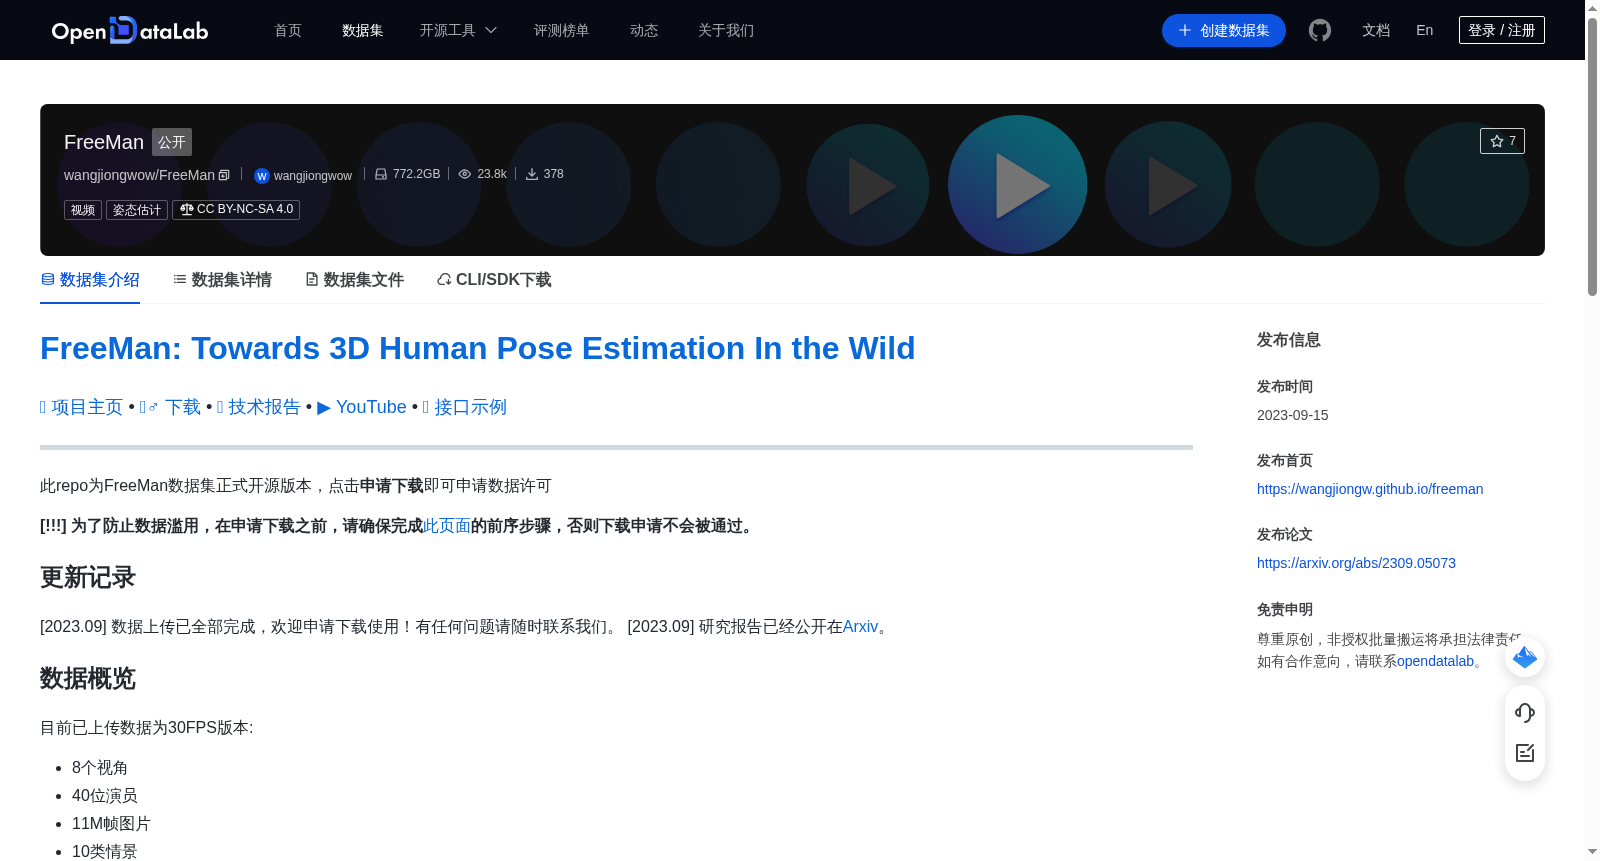The height and width of the screenshot is (861, 1600).
Task: Switch to the 数据集文件 tab
Action: [354, 280]
